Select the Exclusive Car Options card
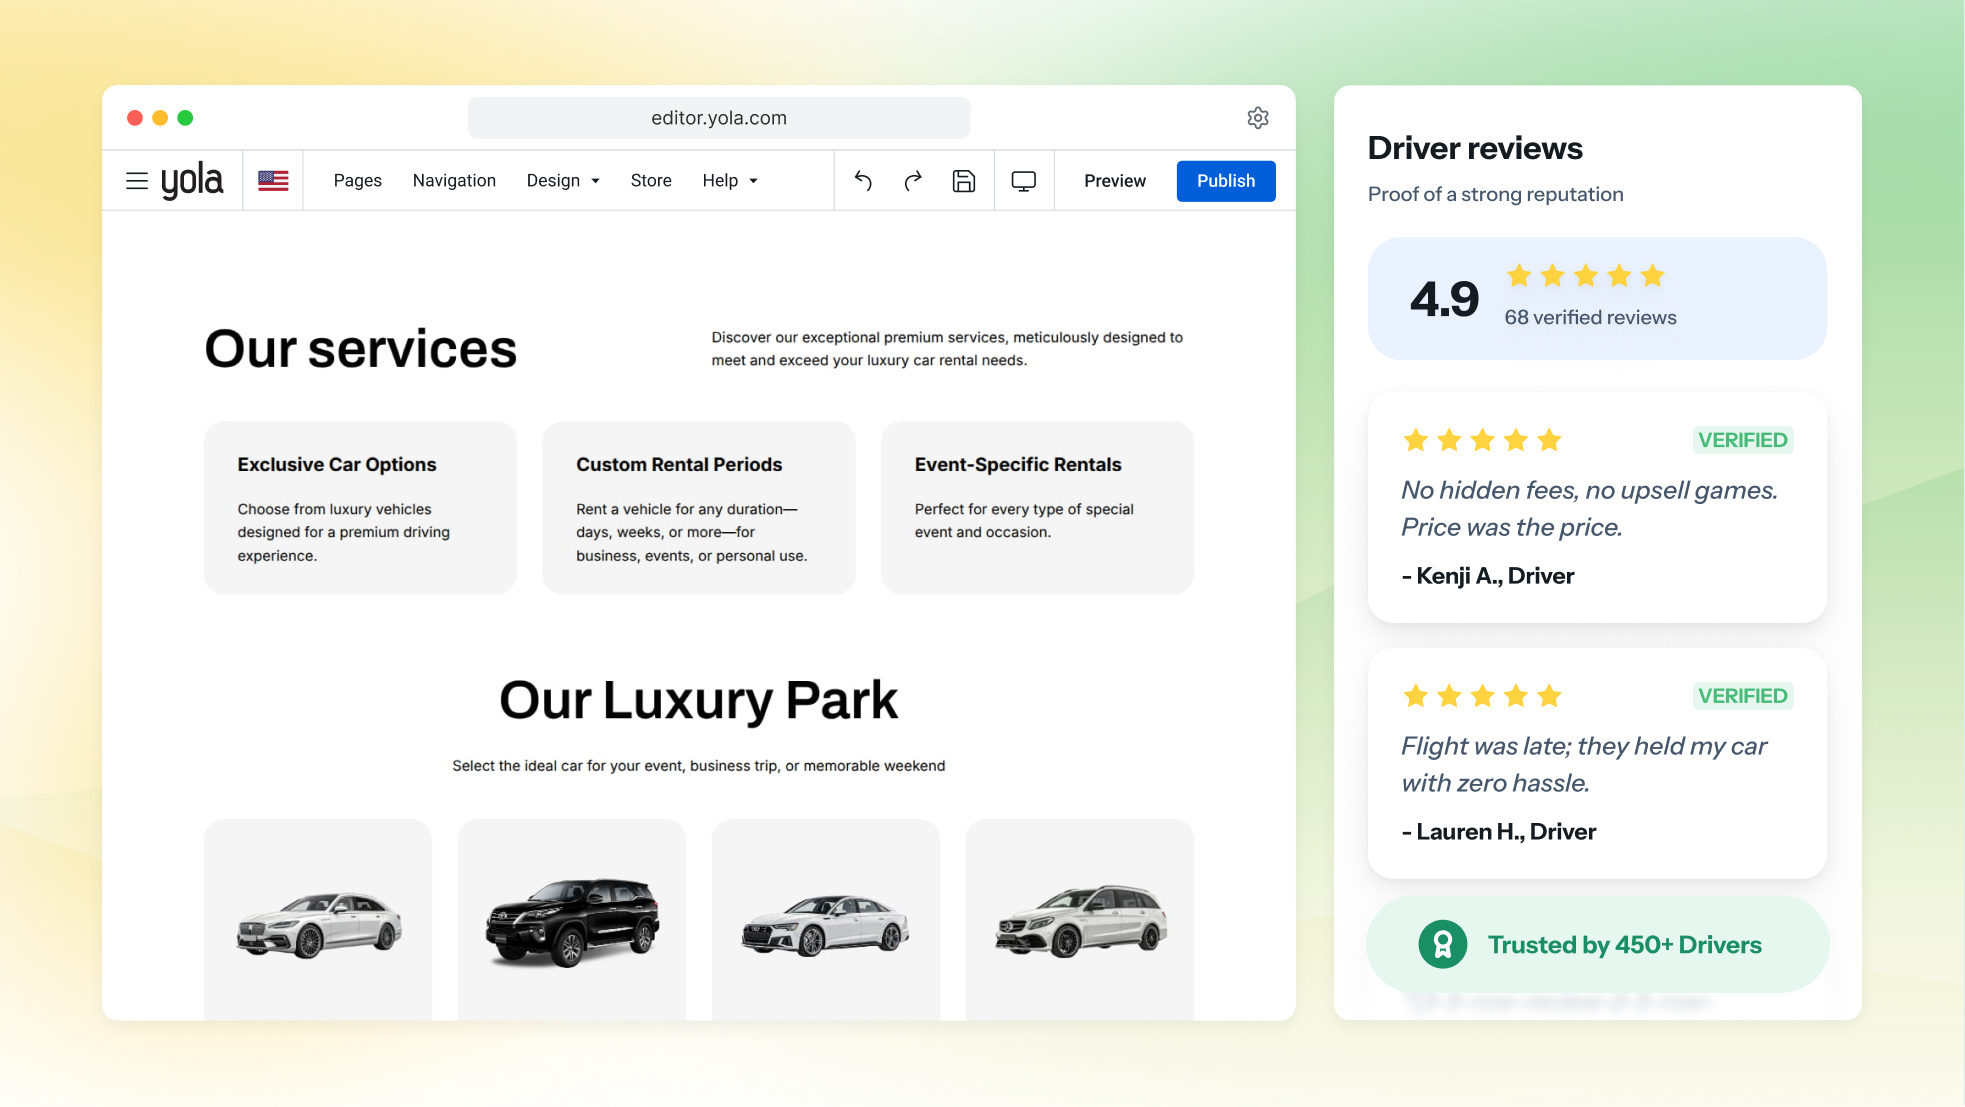The height and width of the screenshot is (1107, 1965). 360,508
